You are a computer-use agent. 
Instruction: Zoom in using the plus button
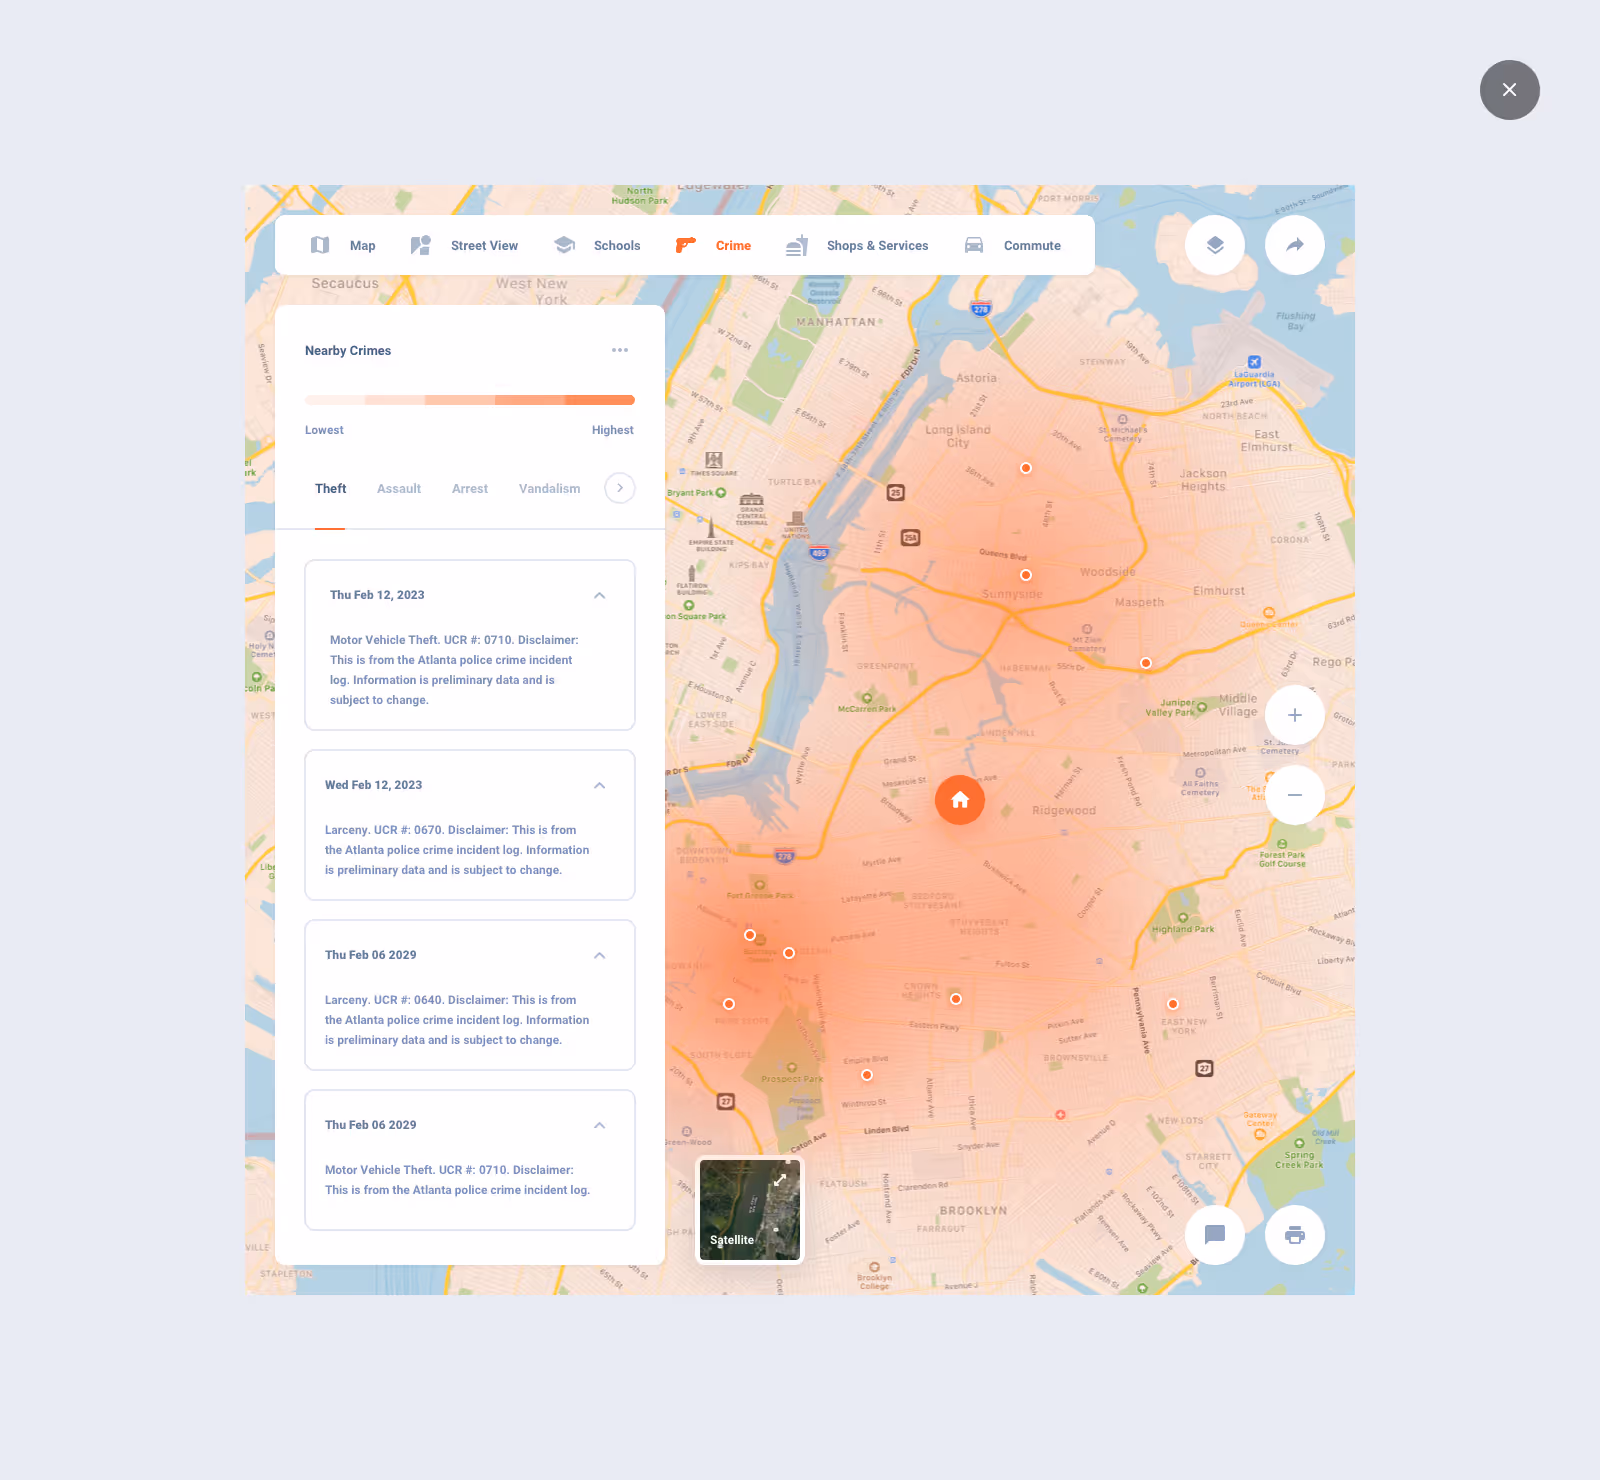click(1294, 714)
